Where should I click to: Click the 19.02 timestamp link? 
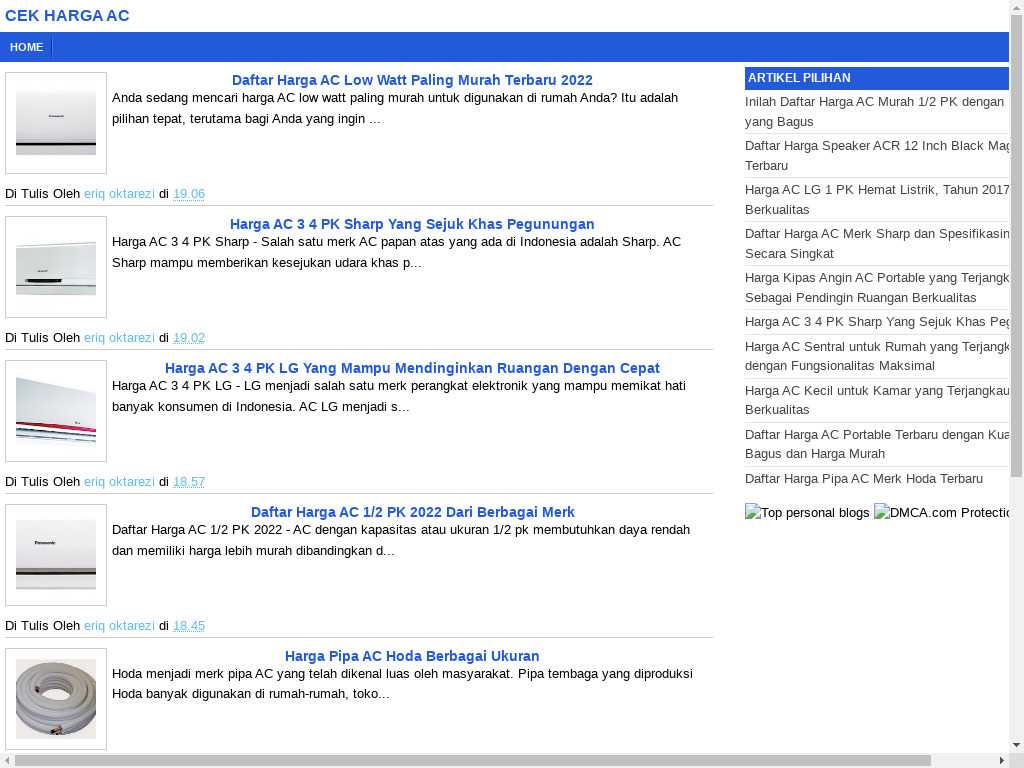189,338
